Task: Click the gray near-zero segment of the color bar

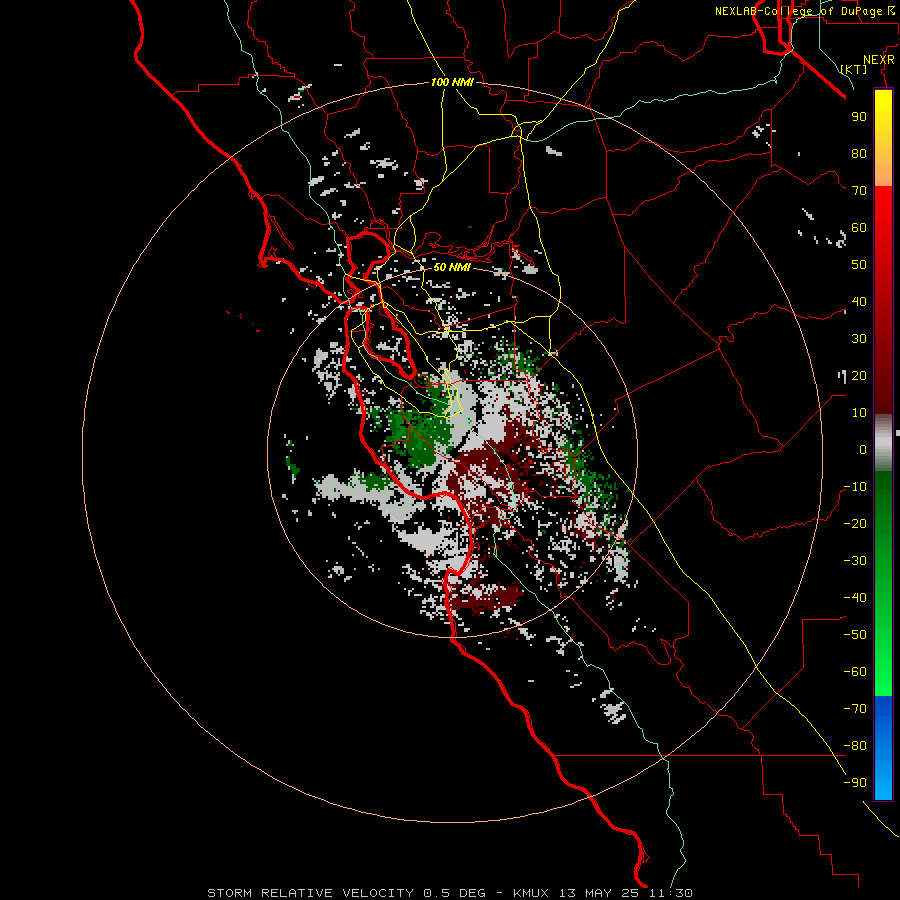Action: (883, 443)
